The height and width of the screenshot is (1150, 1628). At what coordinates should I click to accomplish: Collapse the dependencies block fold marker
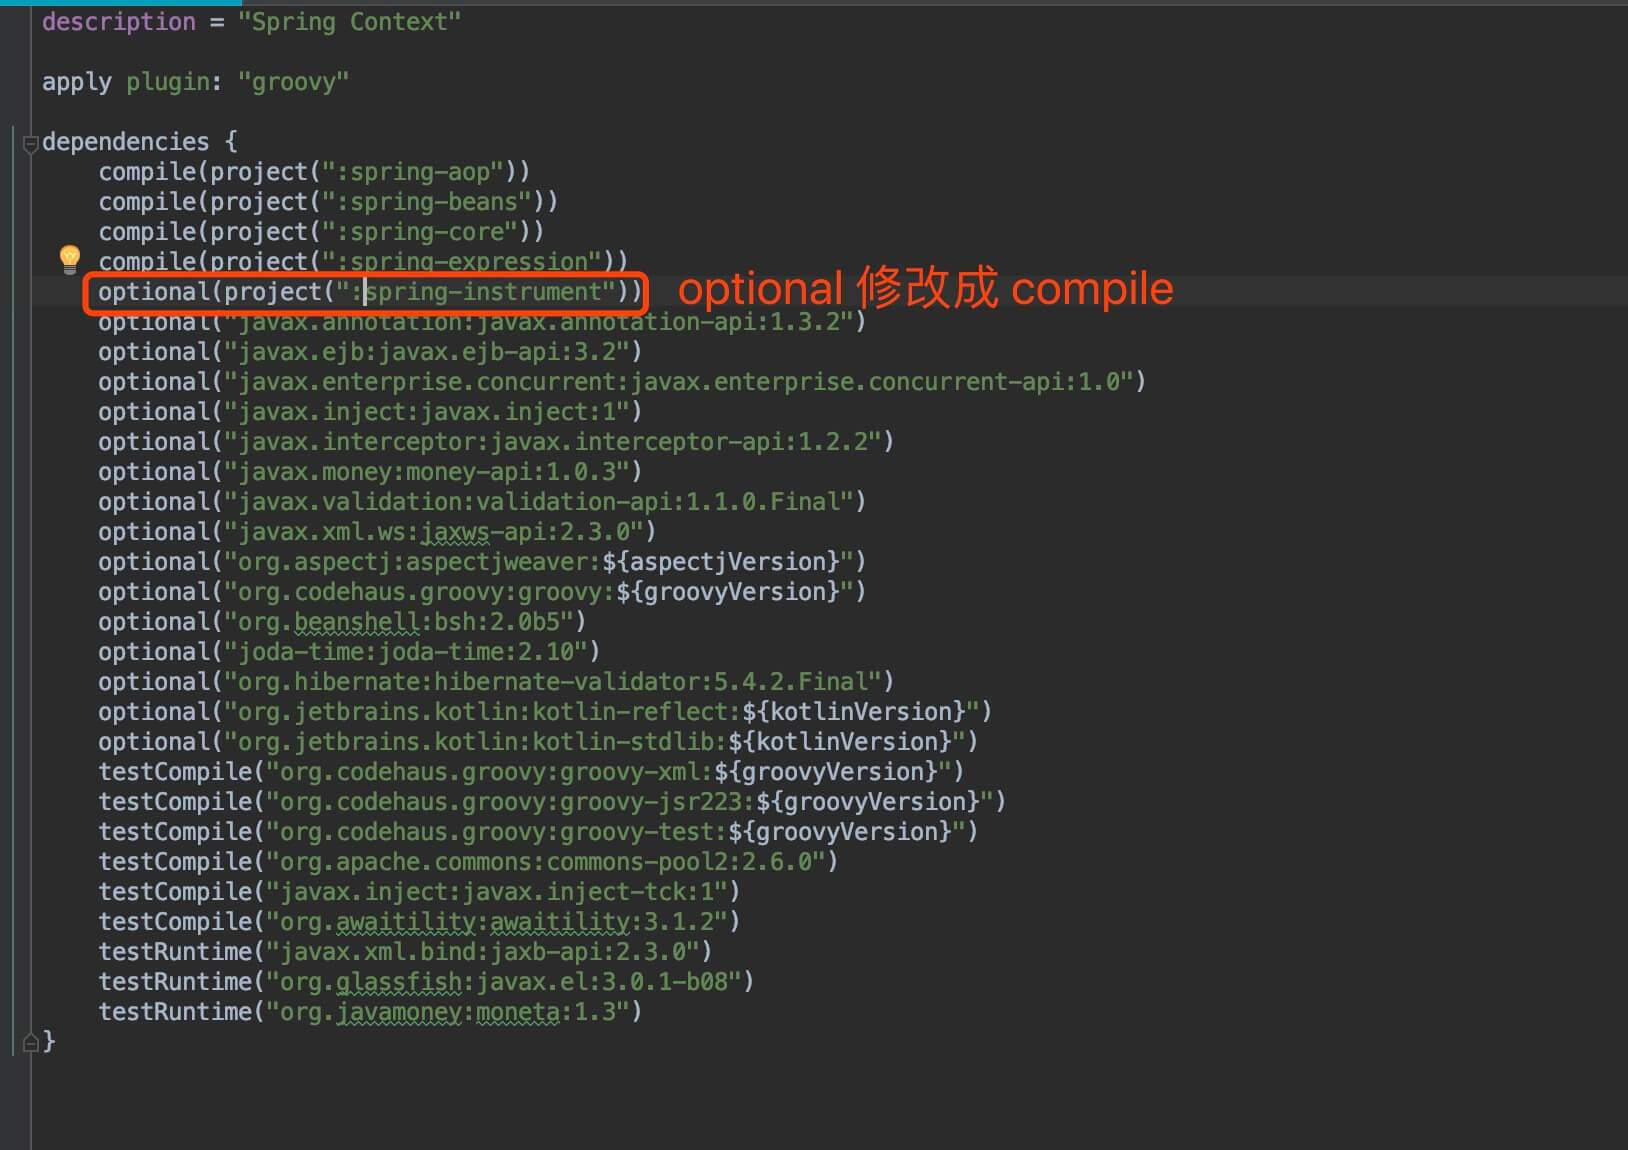coord(30,143)
